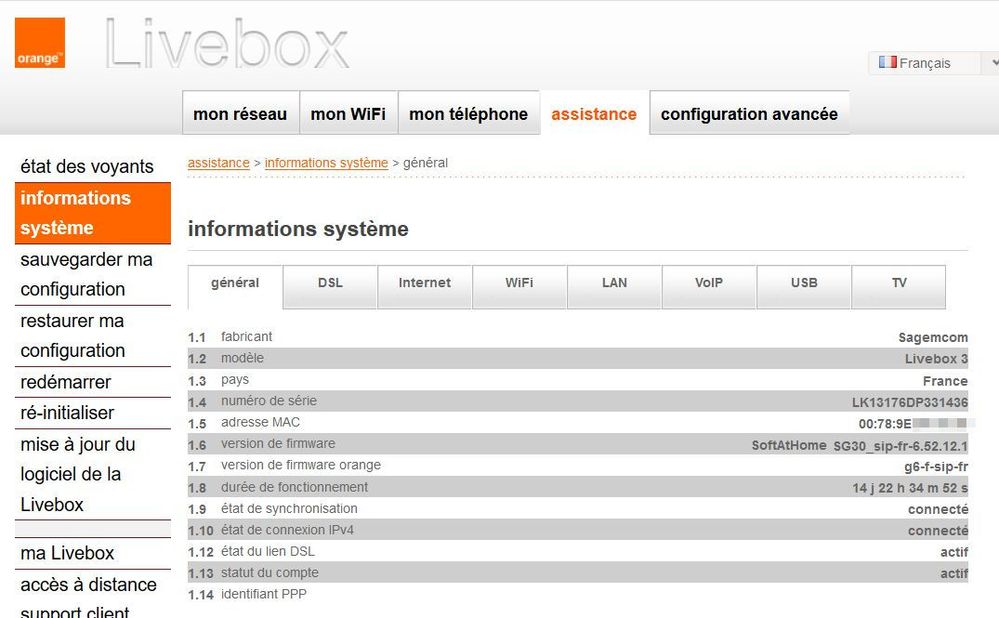The image size is (999, 618).
Task: Select informations système in sidebar
Action: coord(93,213)
